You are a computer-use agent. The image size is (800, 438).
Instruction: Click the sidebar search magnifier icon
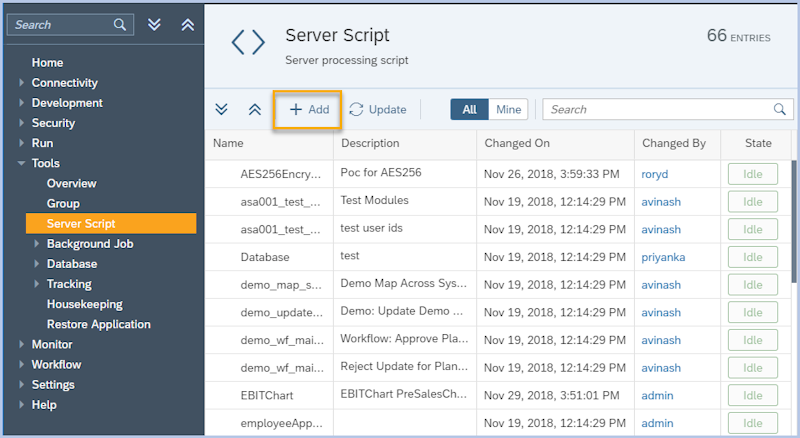[x=120, y=24]
